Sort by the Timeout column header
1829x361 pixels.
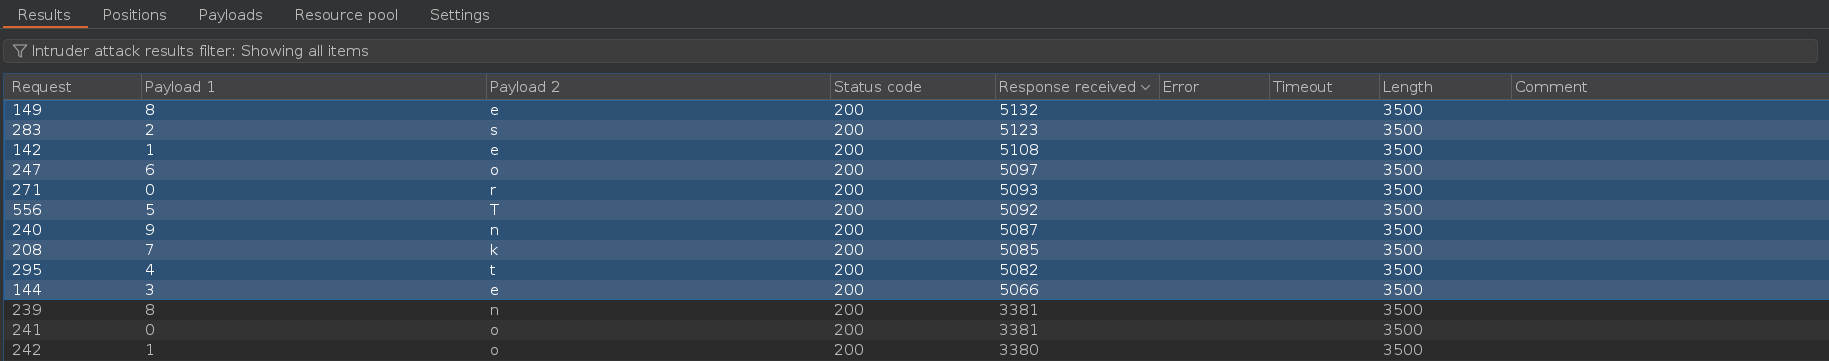coord(1324,87)
